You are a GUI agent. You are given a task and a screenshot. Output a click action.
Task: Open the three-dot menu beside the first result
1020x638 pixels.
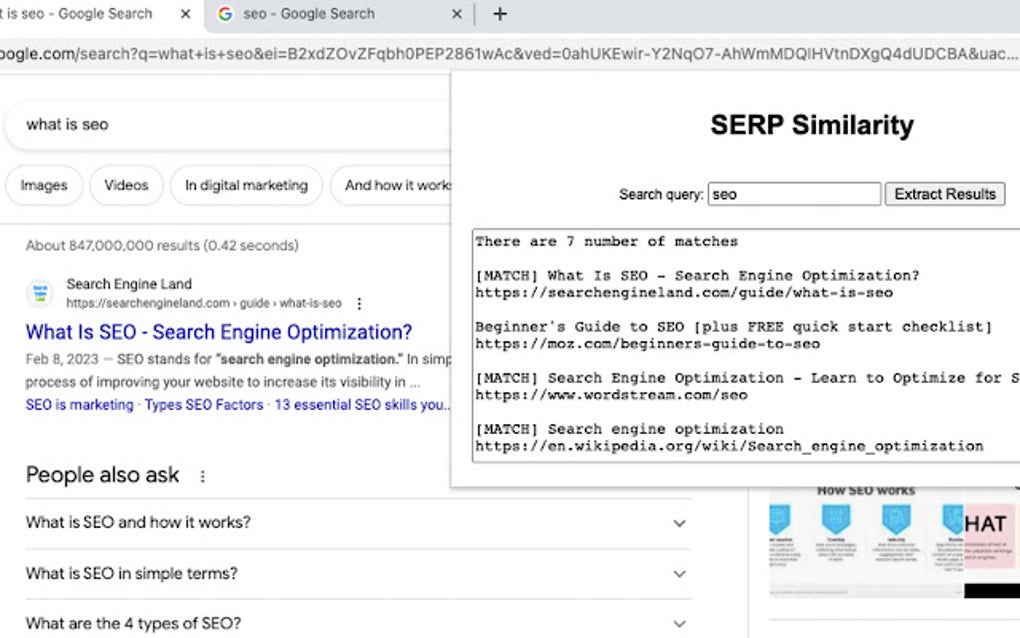pyautogui.click(x=359, y=303)
